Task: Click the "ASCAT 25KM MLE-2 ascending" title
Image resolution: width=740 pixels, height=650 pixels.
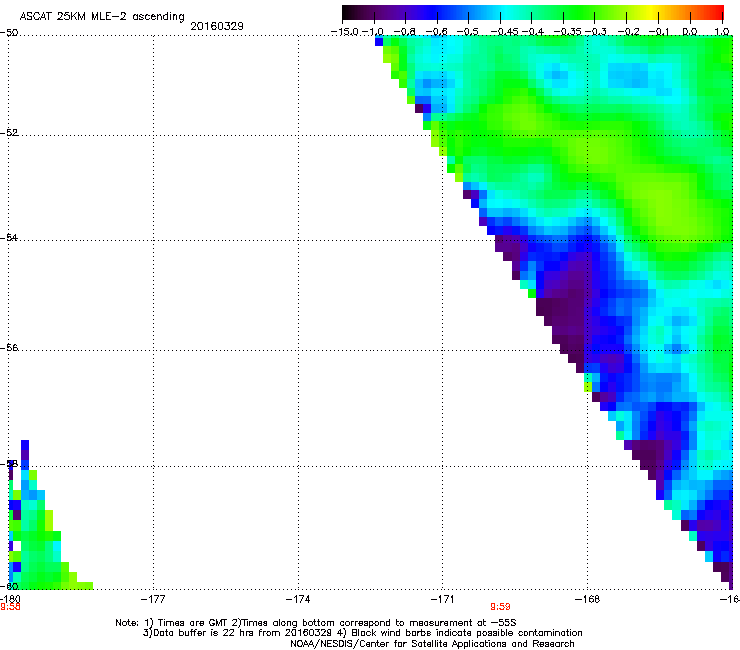Action: tap(102, 16)
